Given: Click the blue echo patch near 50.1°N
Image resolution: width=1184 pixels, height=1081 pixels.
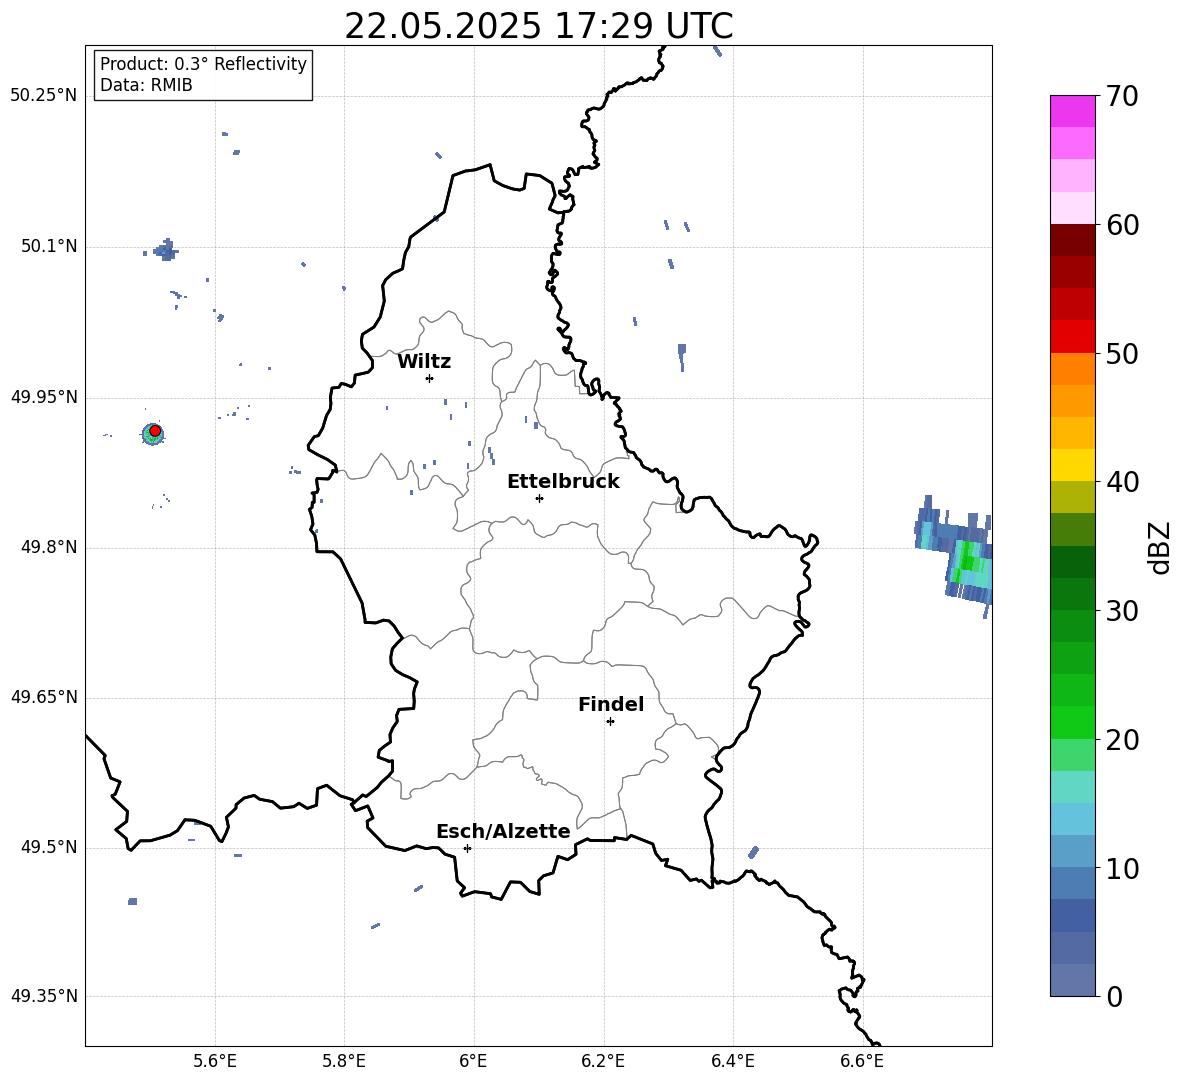Looking at the screenshot, I should (165, 250).
